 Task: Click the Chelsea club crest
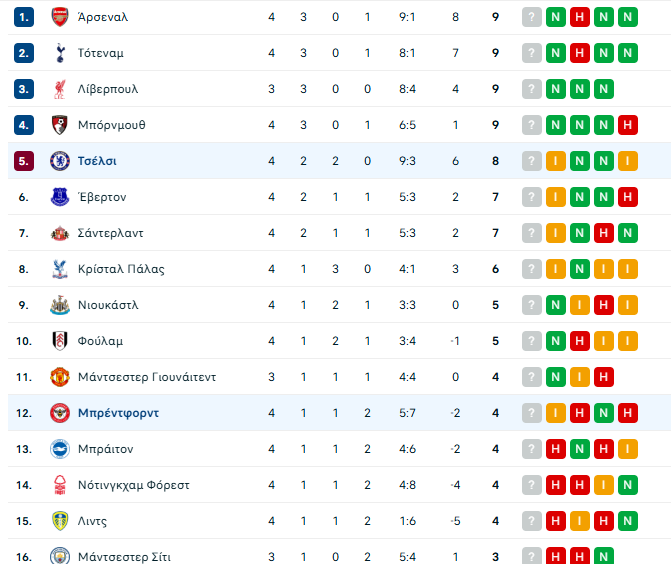(60, 161)
